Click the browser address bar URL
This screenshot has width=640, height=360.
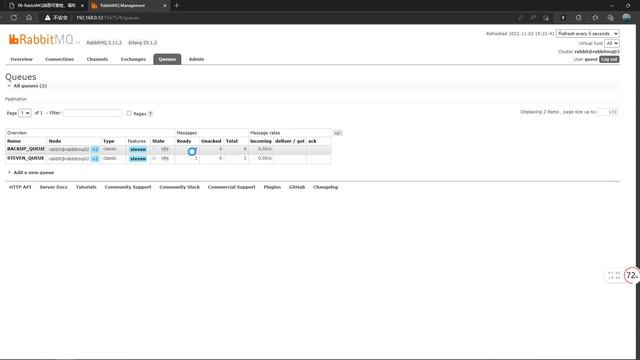click(x=108, y=18)
